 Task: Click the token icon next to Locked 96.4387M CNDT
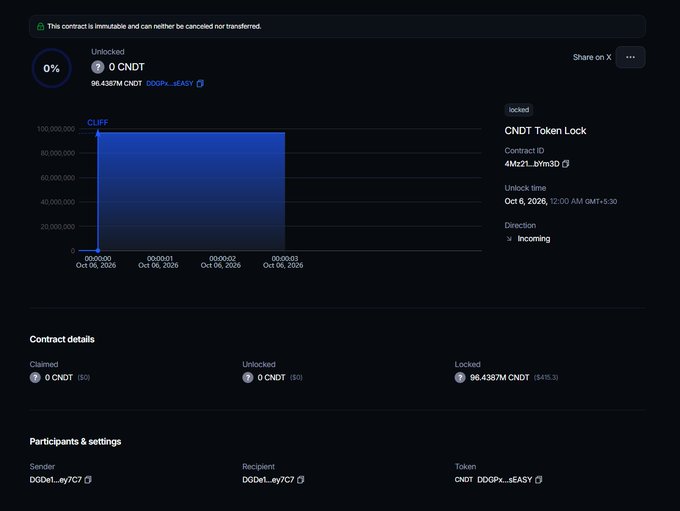click(460, 377)
